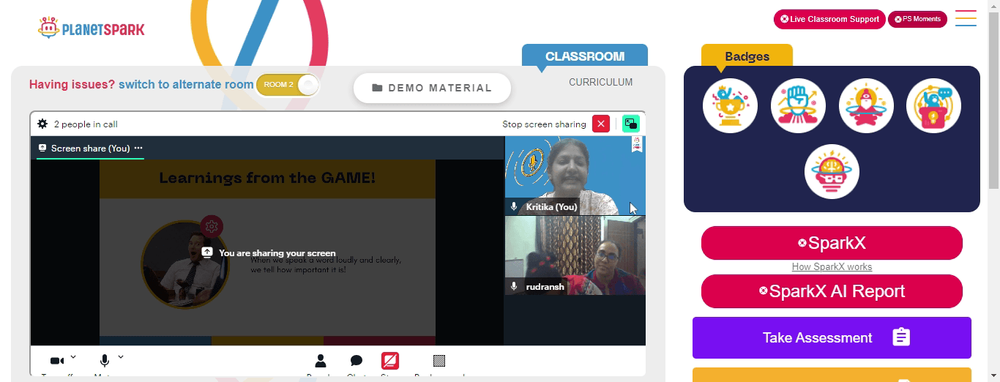The height and width of the screenshot is (382, 1000).
Task: Click Take Assessment button
Action: tap(832, 337)
